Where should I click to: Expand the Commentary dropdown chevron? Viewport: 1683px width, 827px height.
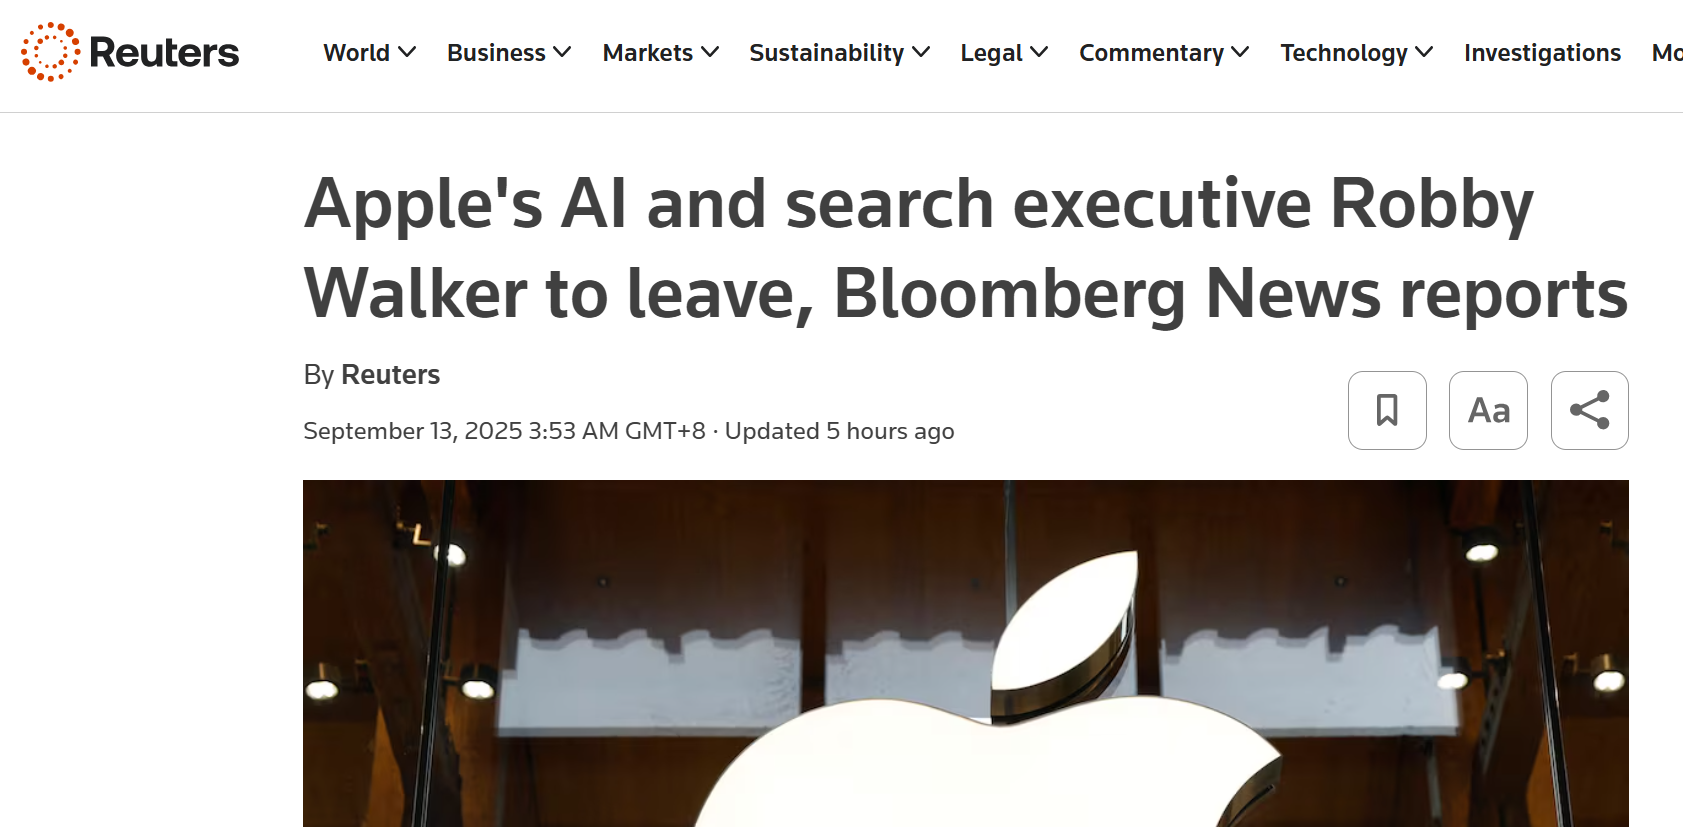pos(1240,52)
